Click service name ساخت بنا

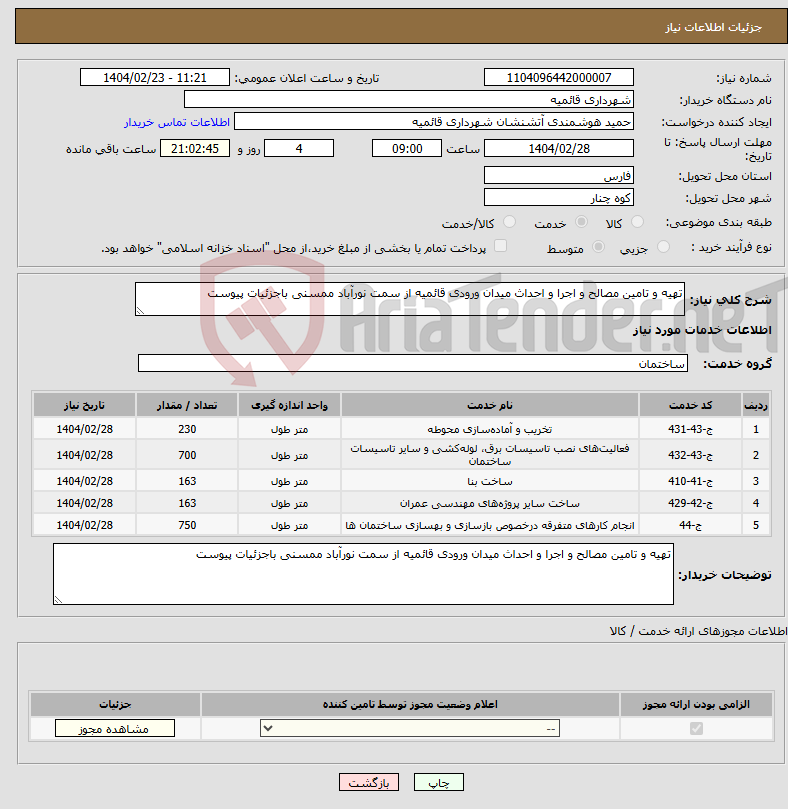(490, 481)
